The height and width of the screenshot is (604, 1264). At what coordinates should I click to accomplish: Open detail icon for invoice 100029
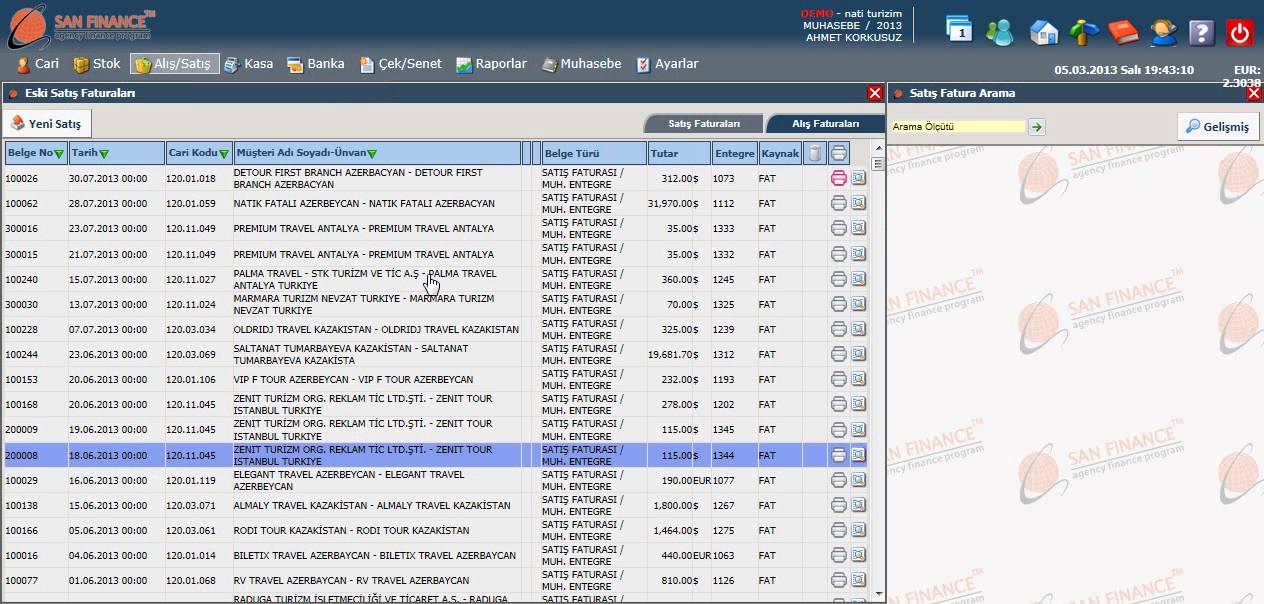pos(859,480)
